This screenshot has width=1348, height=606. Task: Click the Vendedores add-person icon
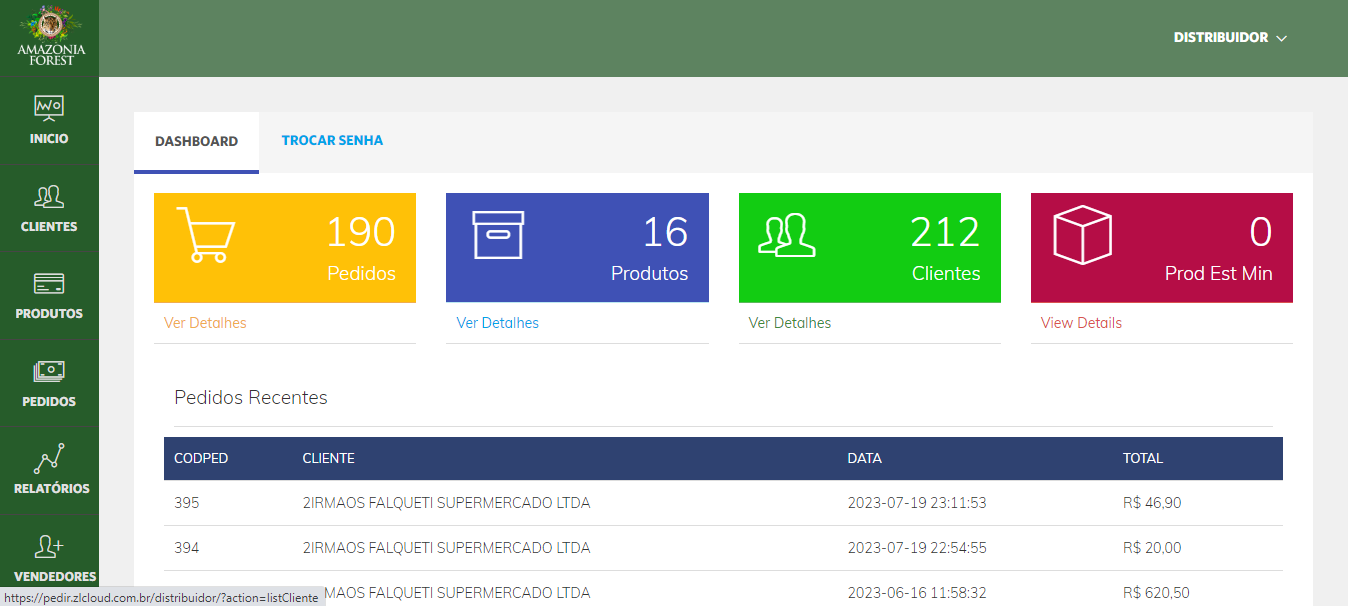click(x=49, y=545)
